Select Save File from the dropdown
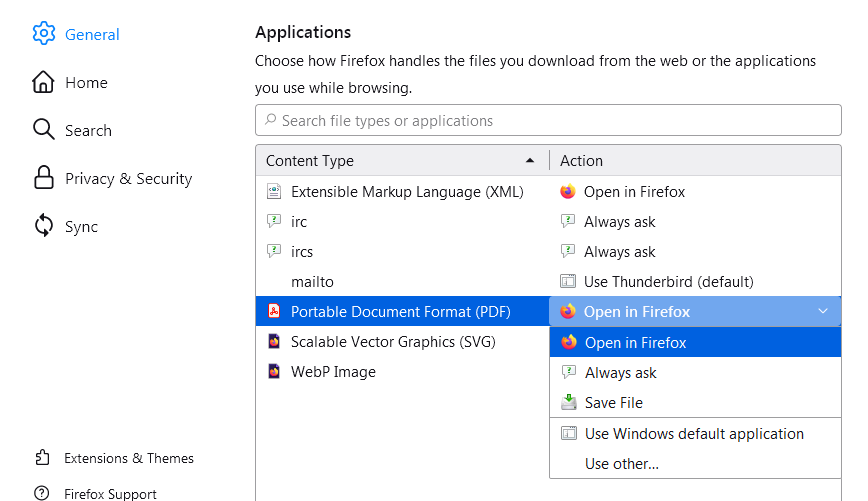Screen dimensions: 868x501 click(x=613, y=403)
